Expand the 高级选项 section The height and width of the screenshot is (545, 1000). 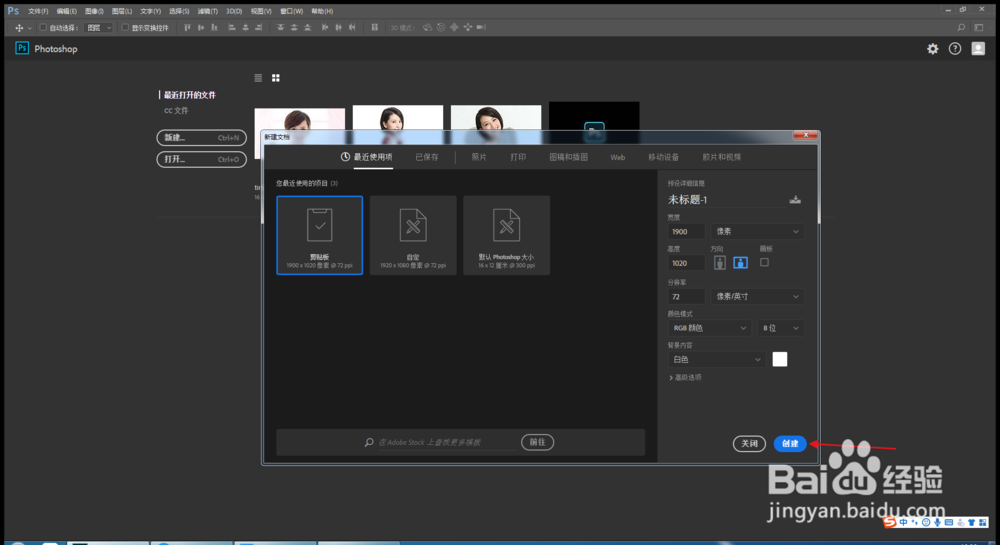(x=685, y=377)
